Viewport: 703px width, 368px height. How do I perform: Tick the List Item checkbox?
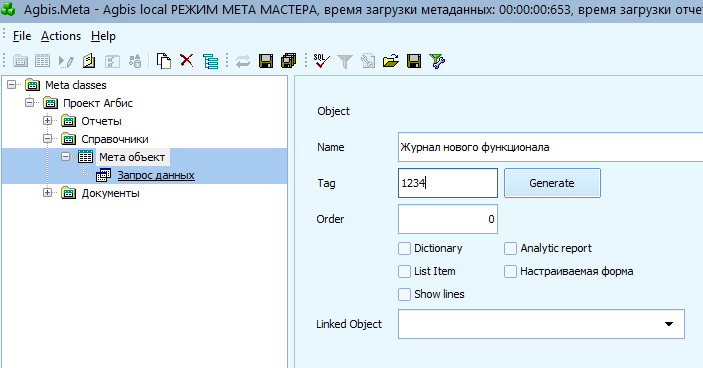coord(404,271)
